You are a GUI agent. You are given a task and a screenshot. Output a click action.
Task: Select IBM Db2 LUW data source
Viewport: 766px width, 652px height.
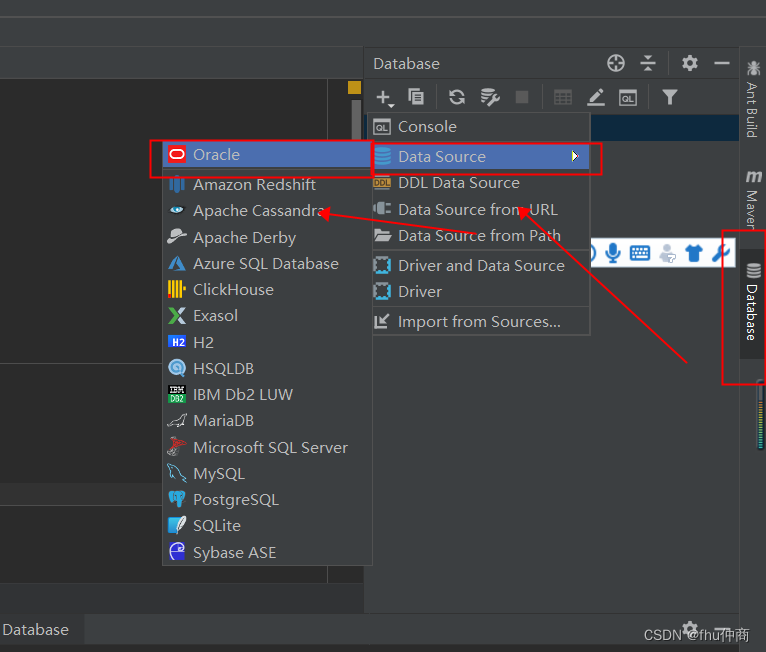[x=267, y=395]
